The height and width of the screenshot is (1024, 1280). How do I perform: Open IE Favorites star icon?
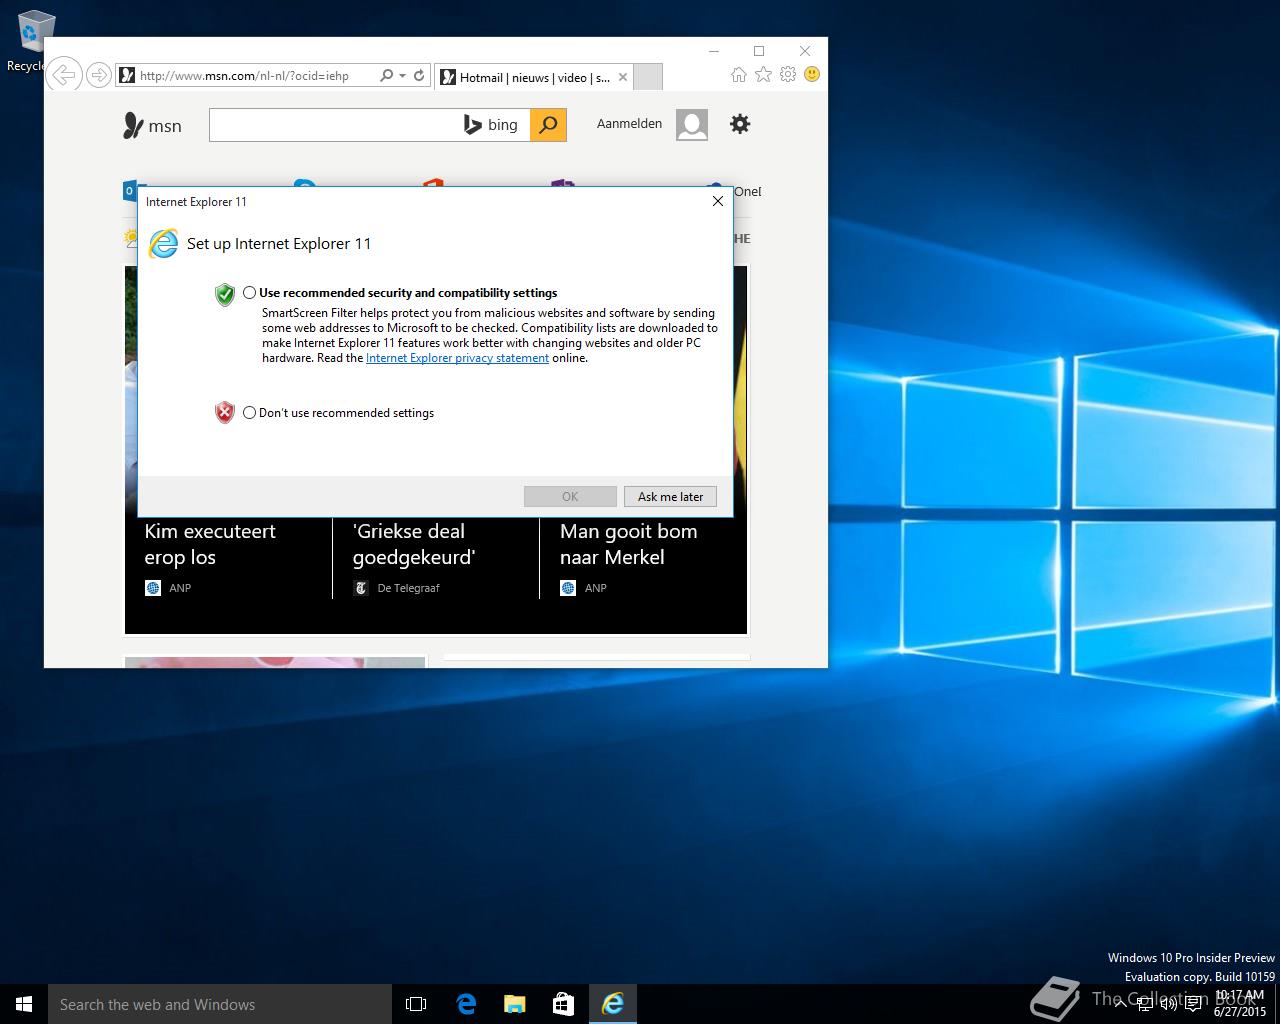[x=763, y=74]
